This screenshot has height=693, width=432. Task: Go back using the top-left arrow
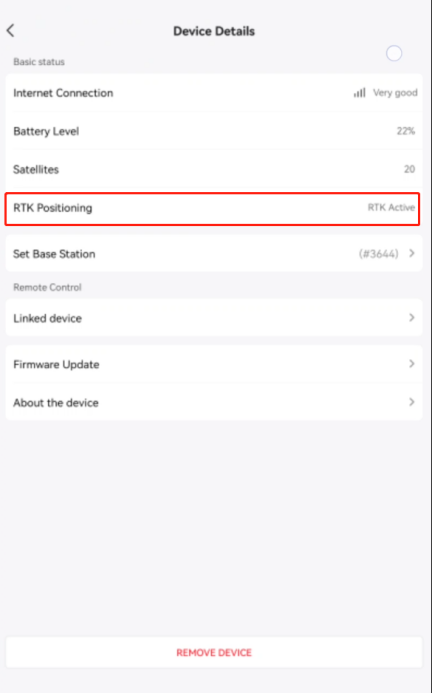11,30
